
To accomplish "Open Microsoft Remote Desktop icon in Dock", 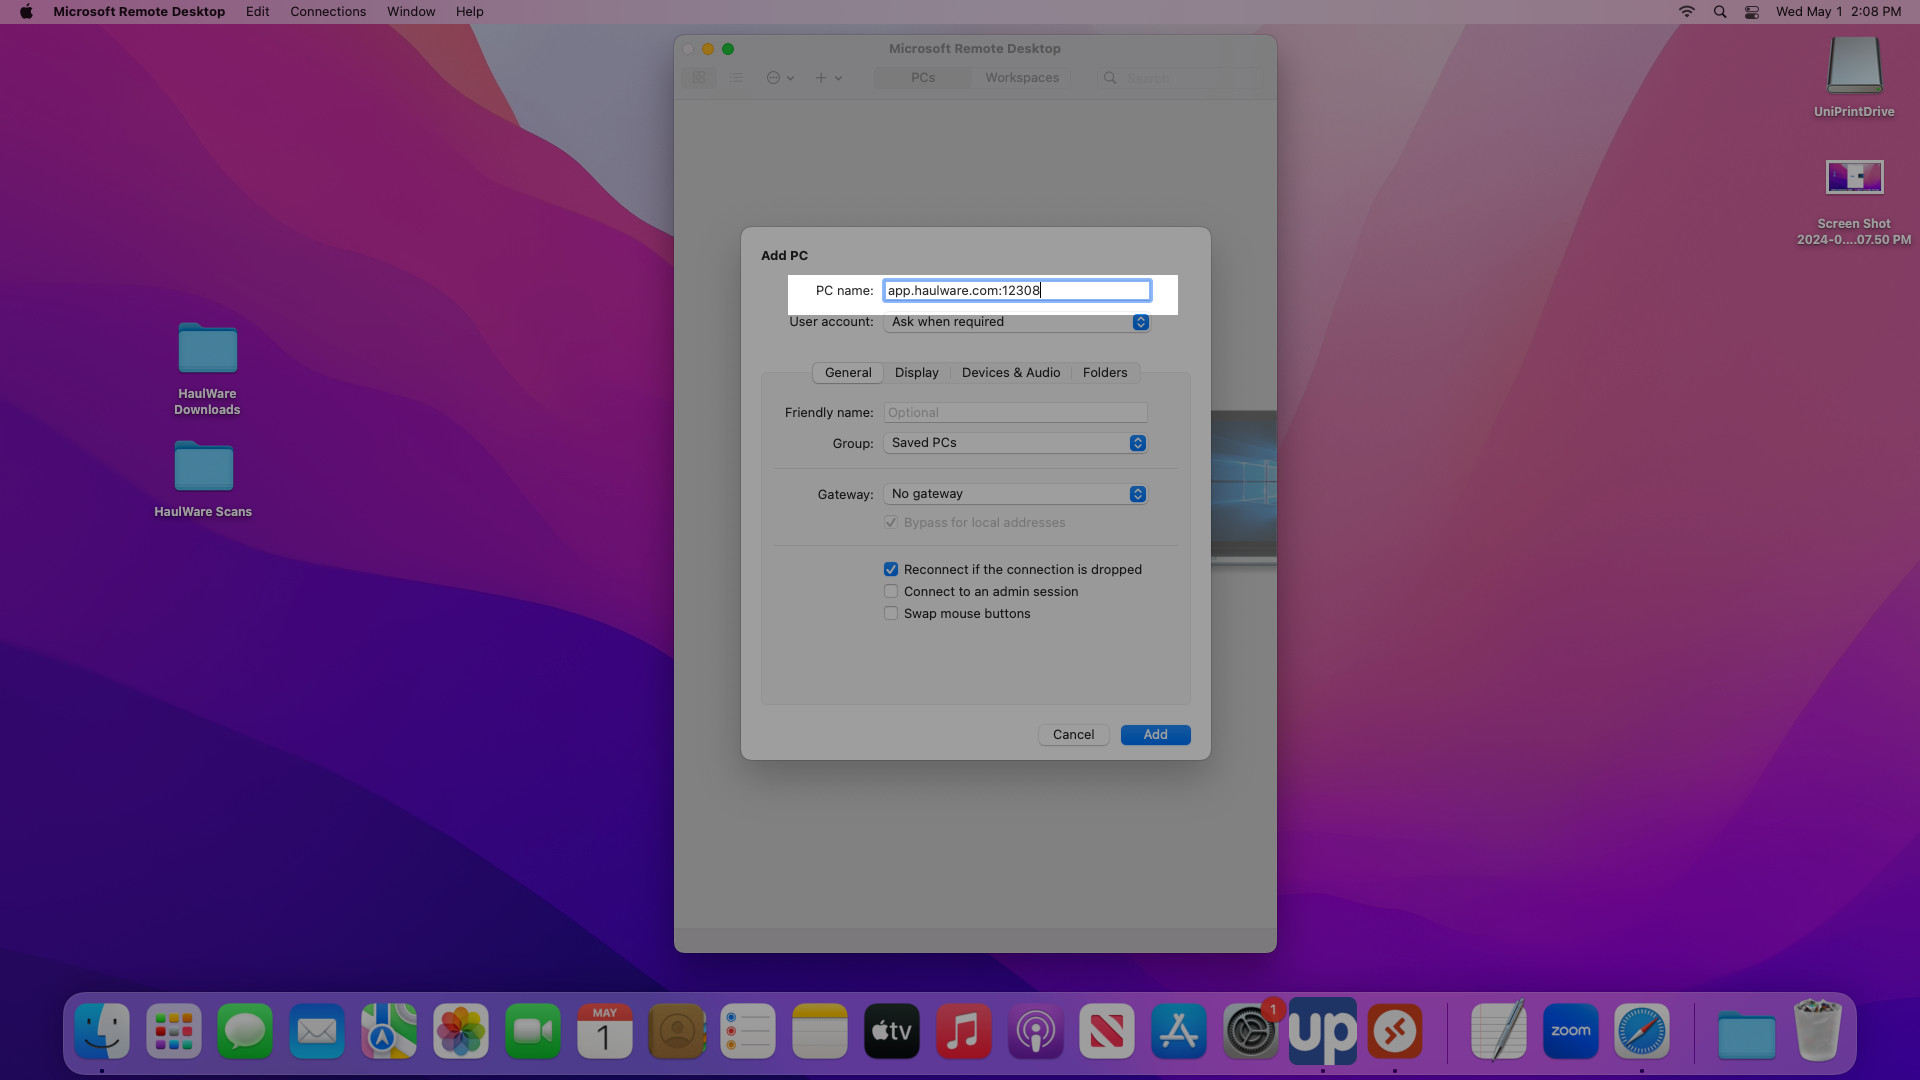I will click(1394, 1031).
